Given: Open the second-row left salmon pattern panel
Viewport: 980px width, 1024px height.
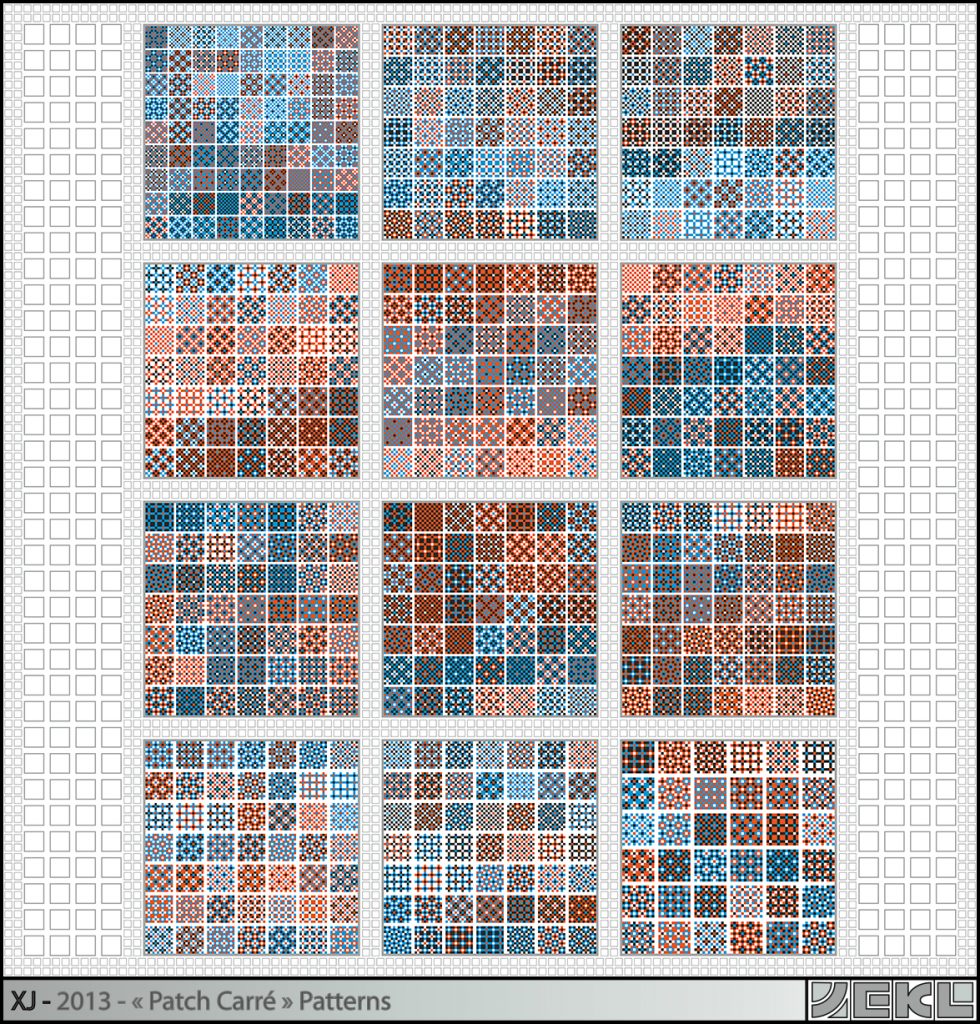Looking at the screenshot, I should pyautogui.click(x=251, y=370).
